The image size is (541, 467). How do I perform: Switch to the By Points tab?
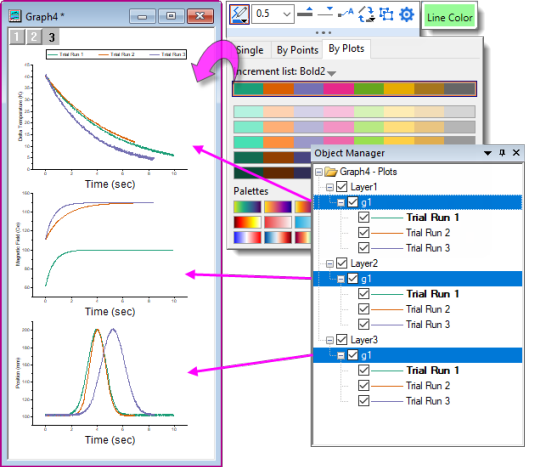point(297,50)
